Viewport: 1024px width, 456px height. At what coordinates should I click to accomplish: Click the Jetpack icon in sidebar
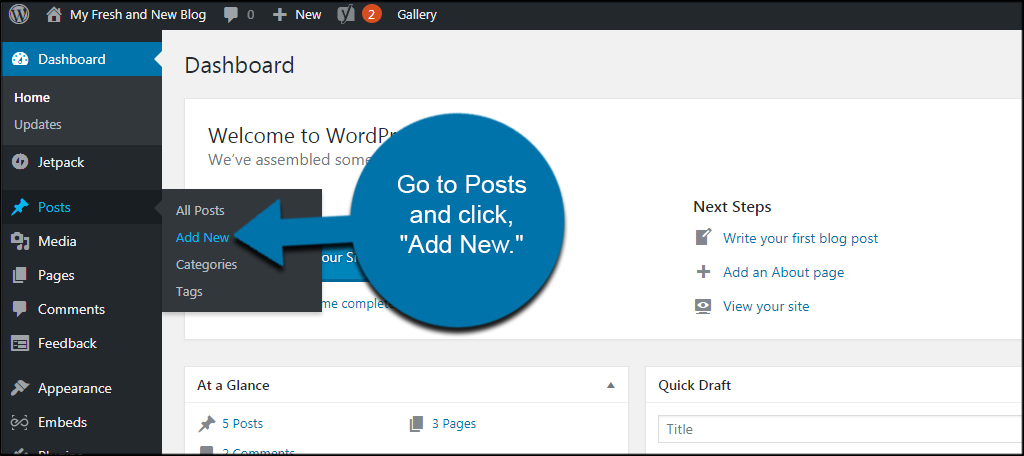pos(20,162)
